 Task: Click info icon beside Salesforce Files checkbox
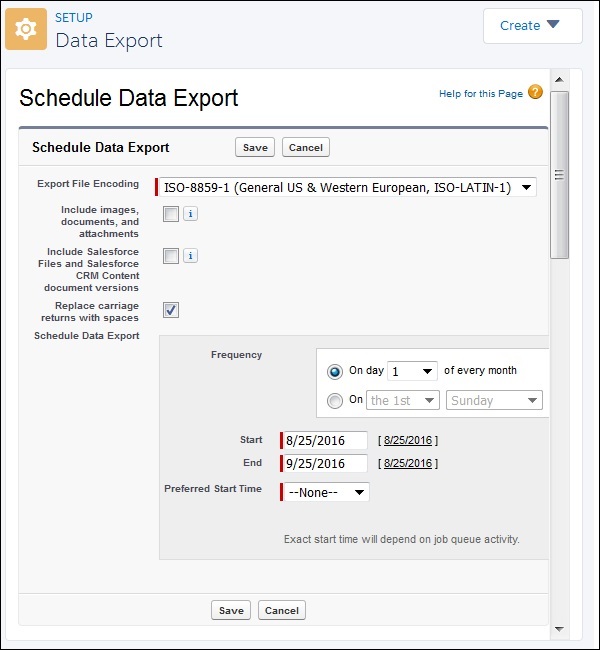(190, 256)
